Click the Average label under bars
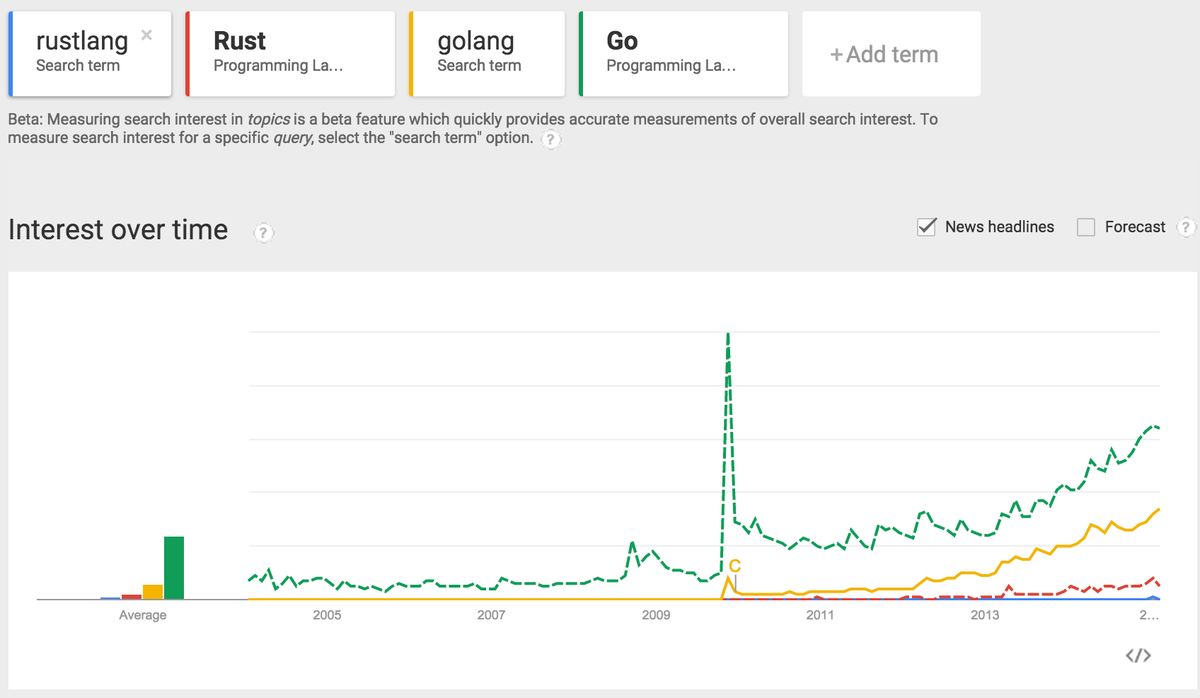 click(142, 615)
